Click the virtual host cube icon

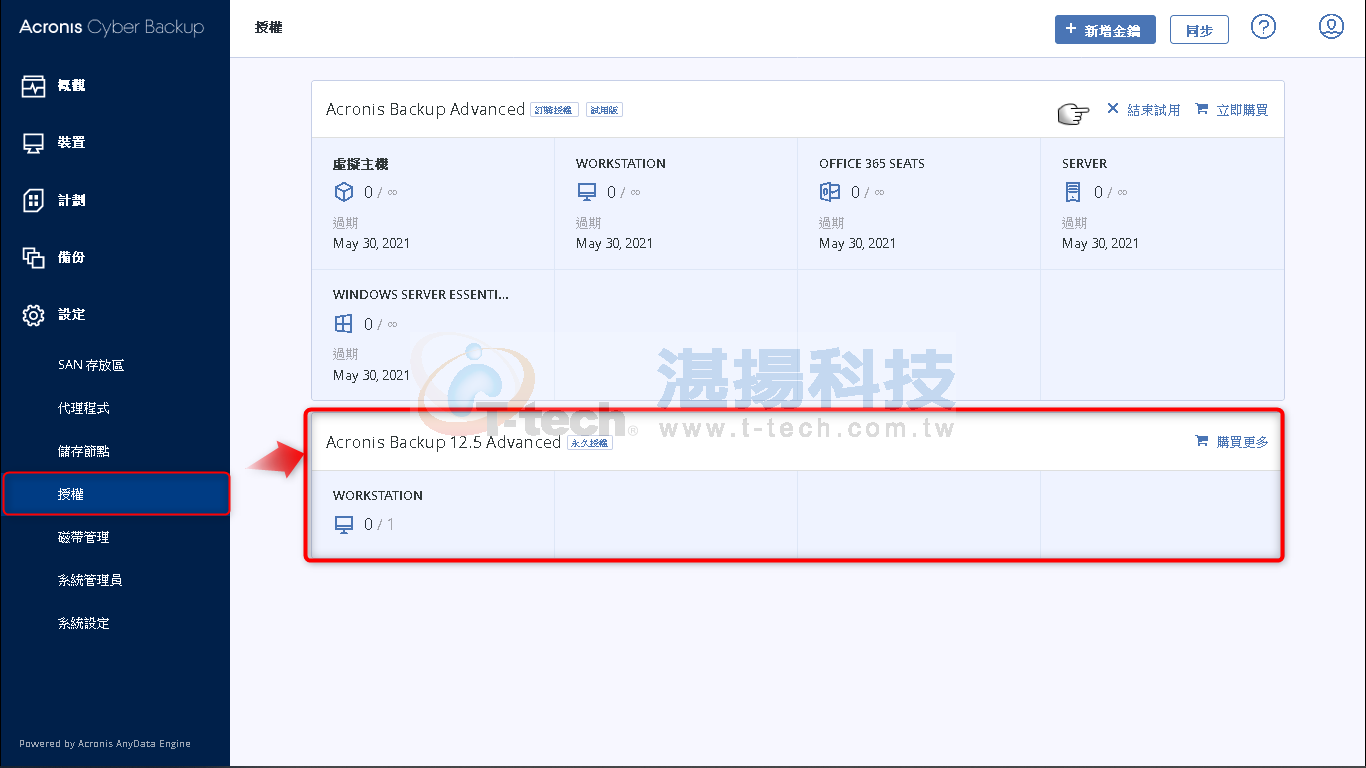344,192
